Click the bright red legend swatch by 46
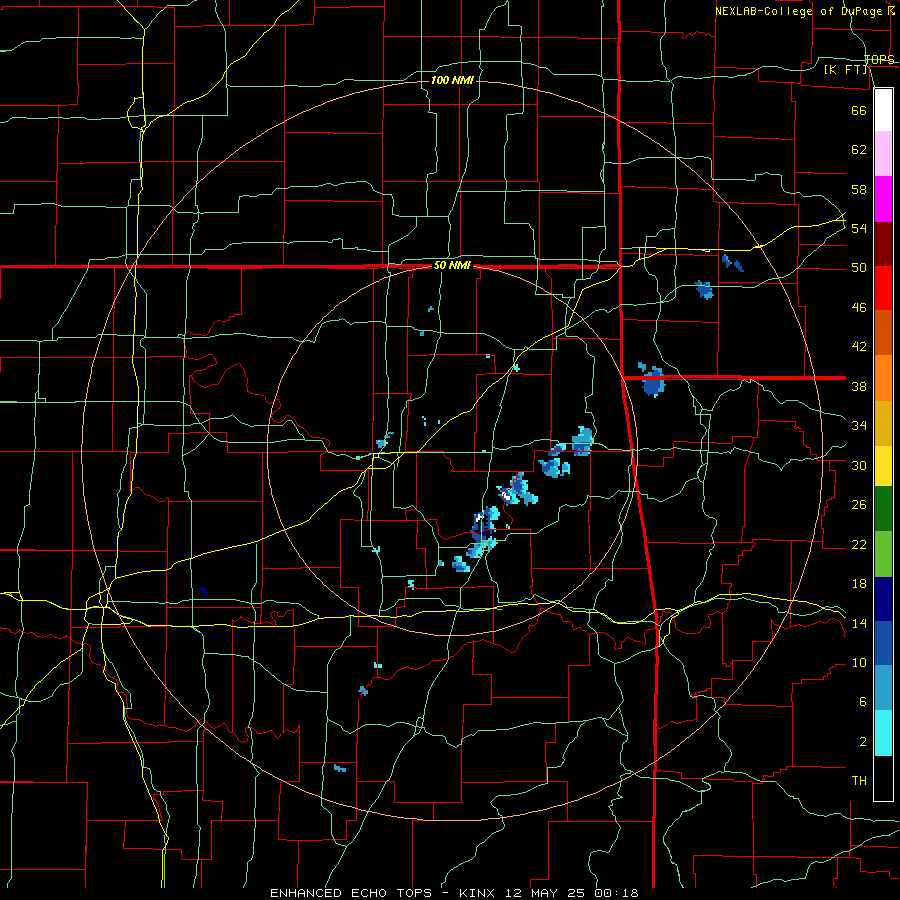 [883, 288]
